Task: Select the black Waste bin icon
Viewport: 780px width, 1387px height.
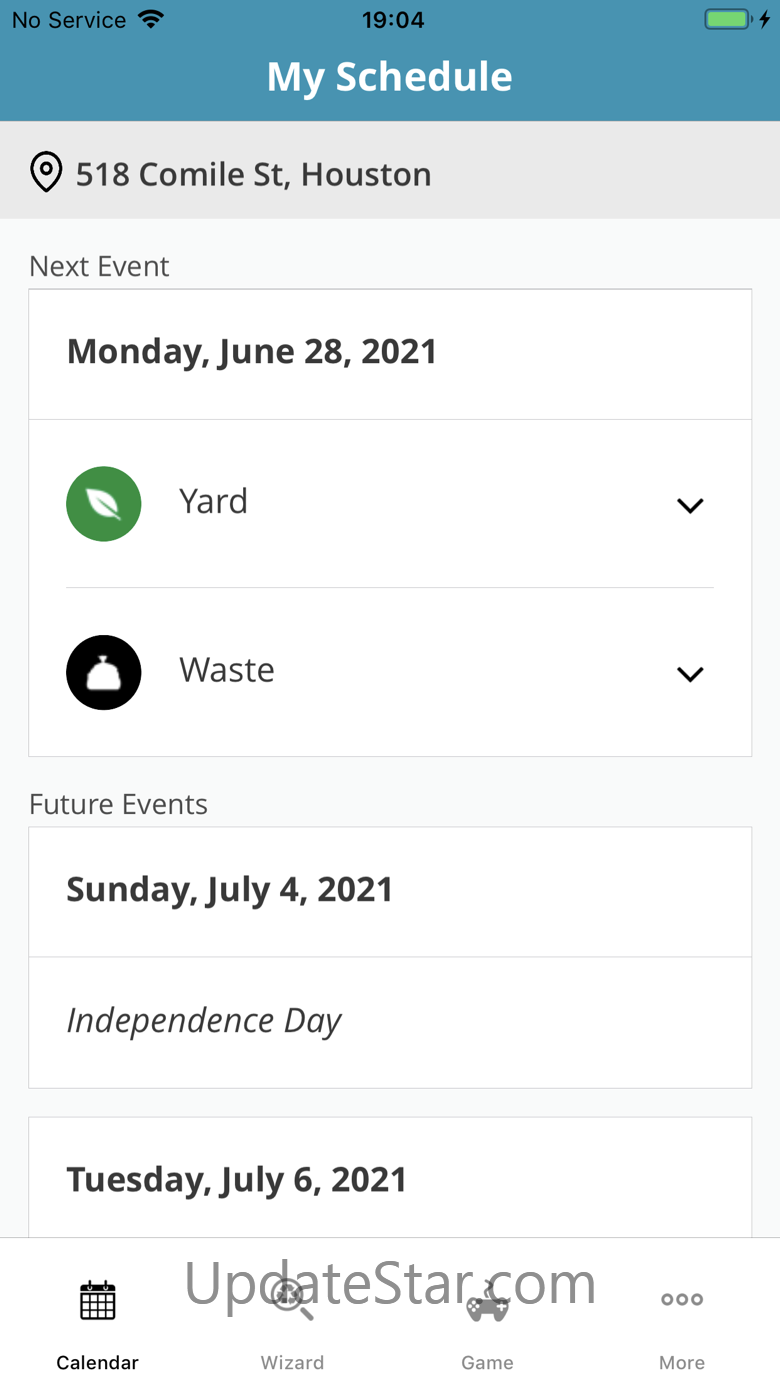Action: coord(104,673)
